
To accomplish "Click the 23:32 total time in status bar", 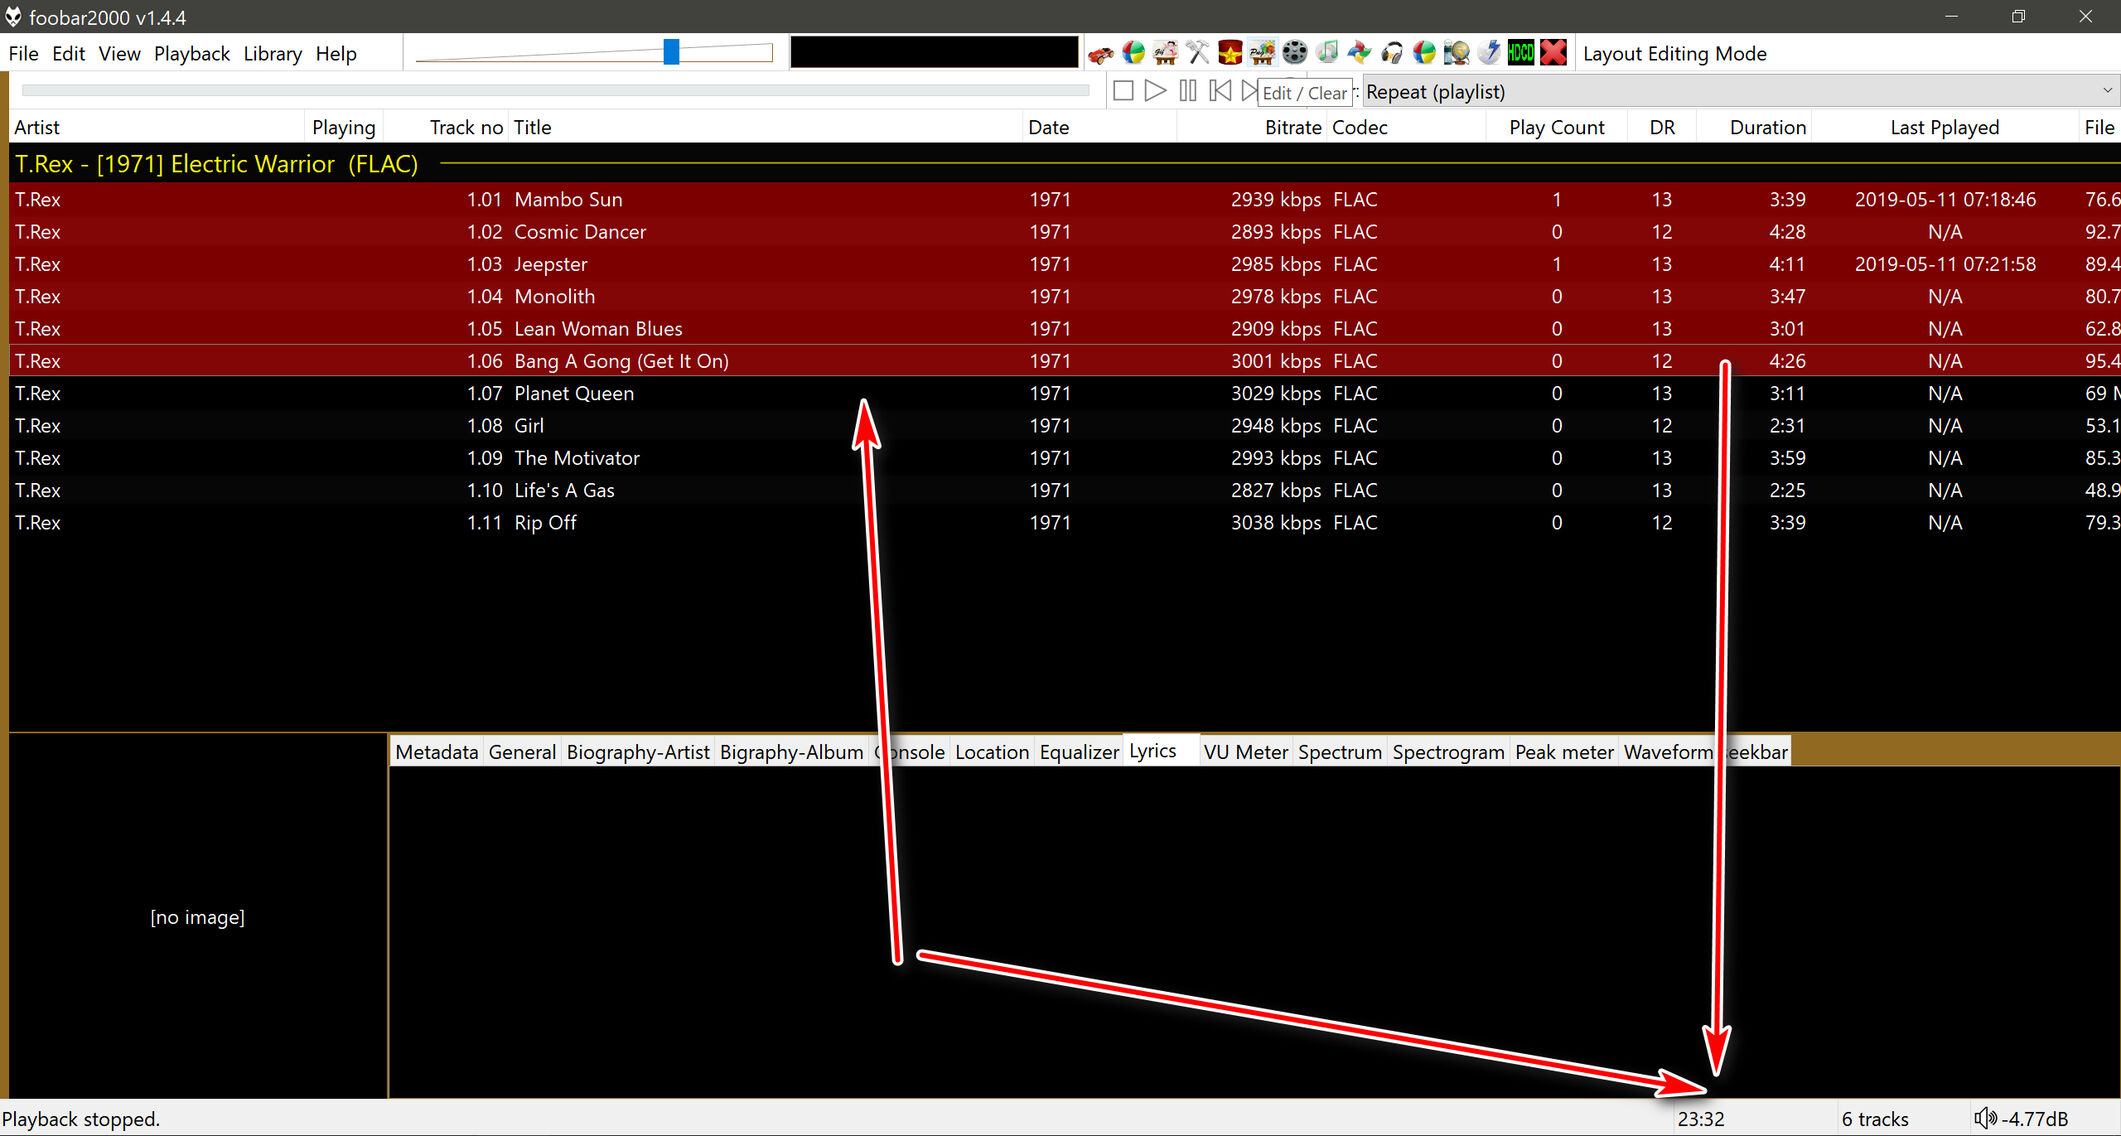I will pyautogui.click(x=1701, y=1119).
